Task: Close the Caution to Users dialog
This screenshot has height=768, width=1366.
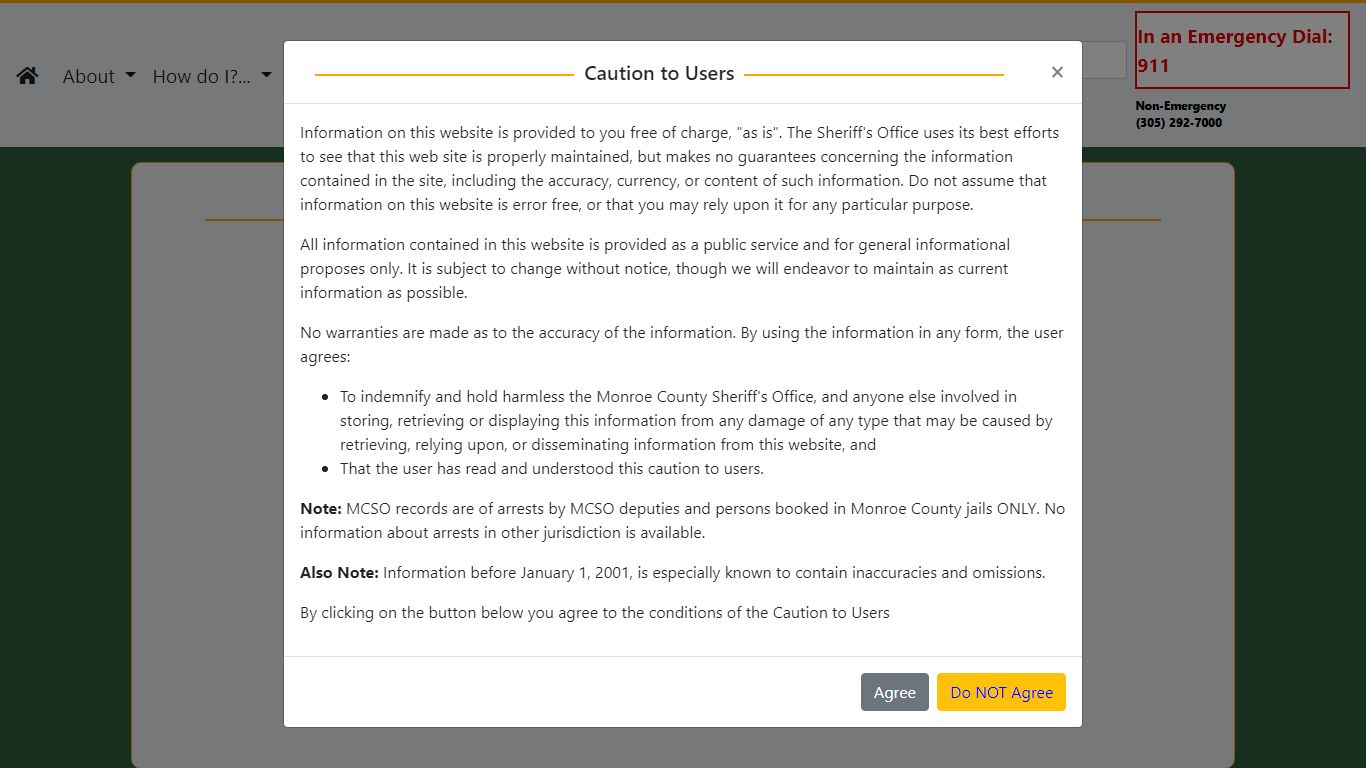Action: [1057, 72]
